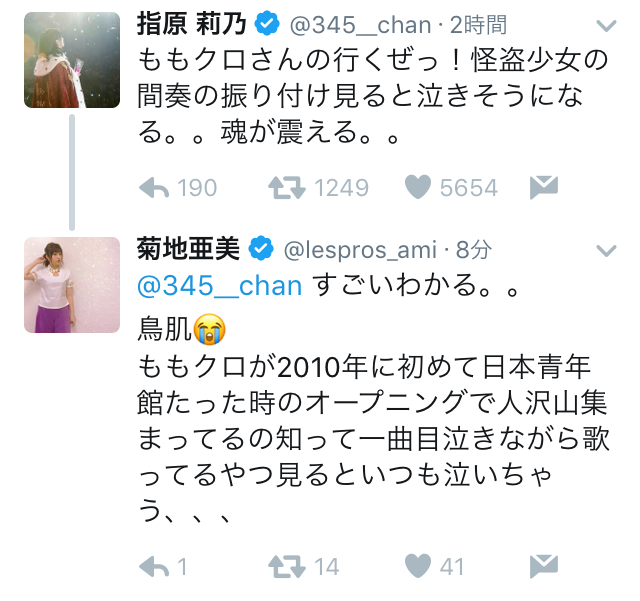Retweet 指原莉乃's tweet about ももクロ

coord(287,188)
